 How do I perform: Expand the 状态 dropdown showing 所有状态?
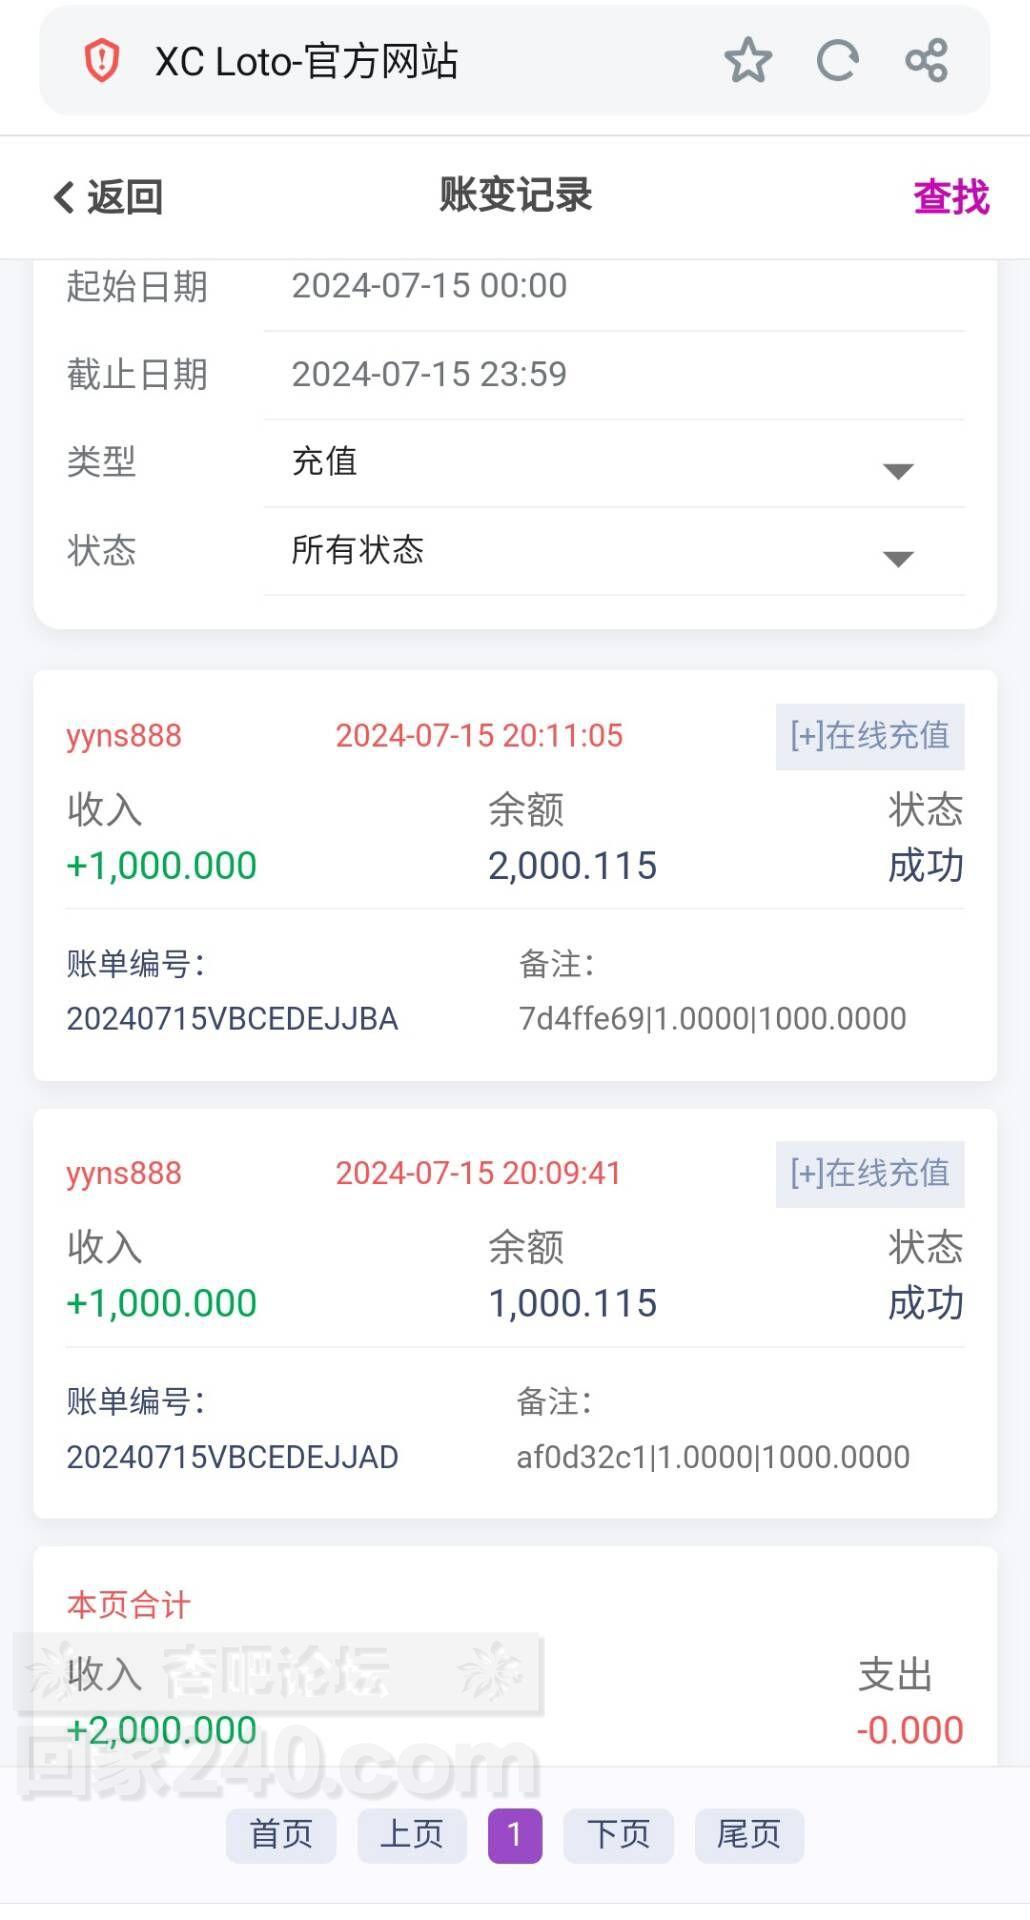coord(600,550)
